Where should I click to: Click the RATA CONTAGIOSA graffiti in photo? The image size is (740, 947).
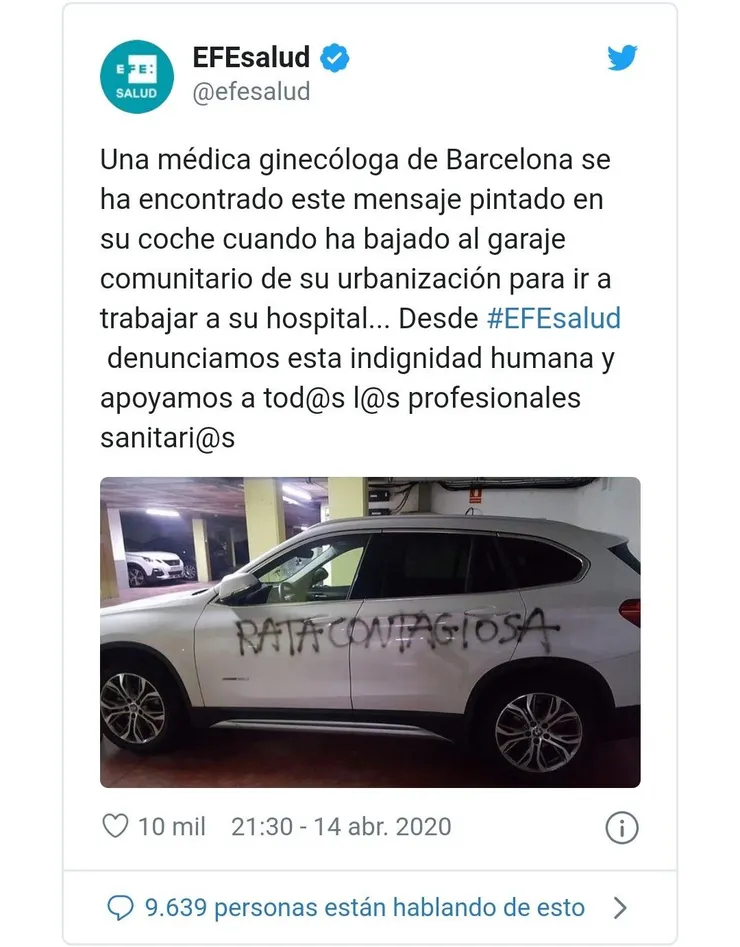(x=396, y=631)
